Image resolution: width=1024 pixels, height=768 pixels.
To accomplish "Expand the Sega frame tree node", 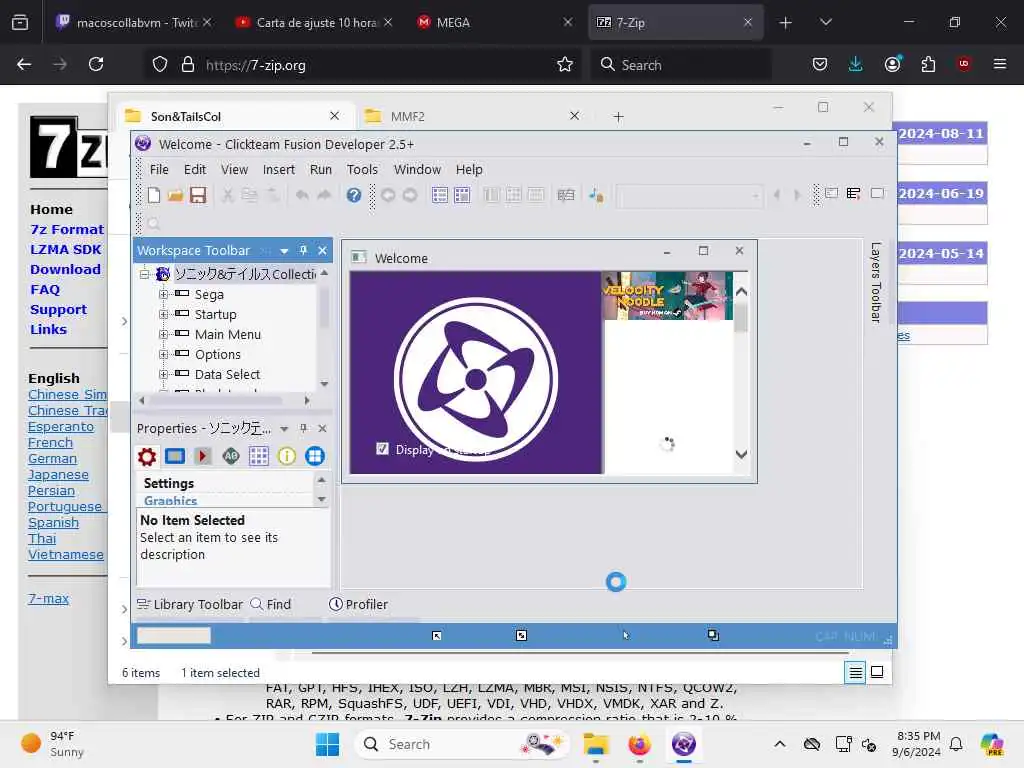I will click(x=163, y=295).
